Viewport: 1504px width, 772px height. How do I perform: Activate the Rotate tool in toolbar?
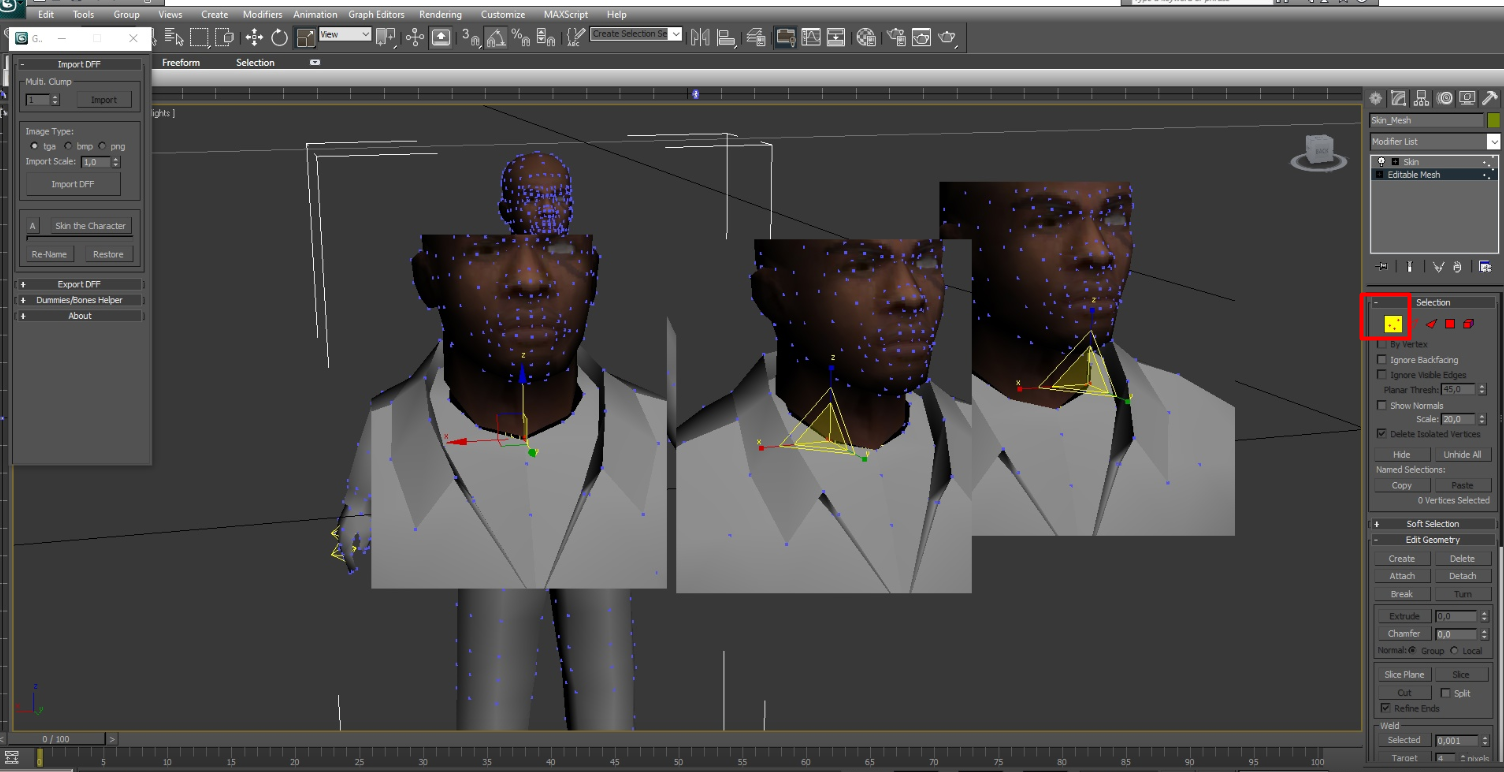coord(280,37)
